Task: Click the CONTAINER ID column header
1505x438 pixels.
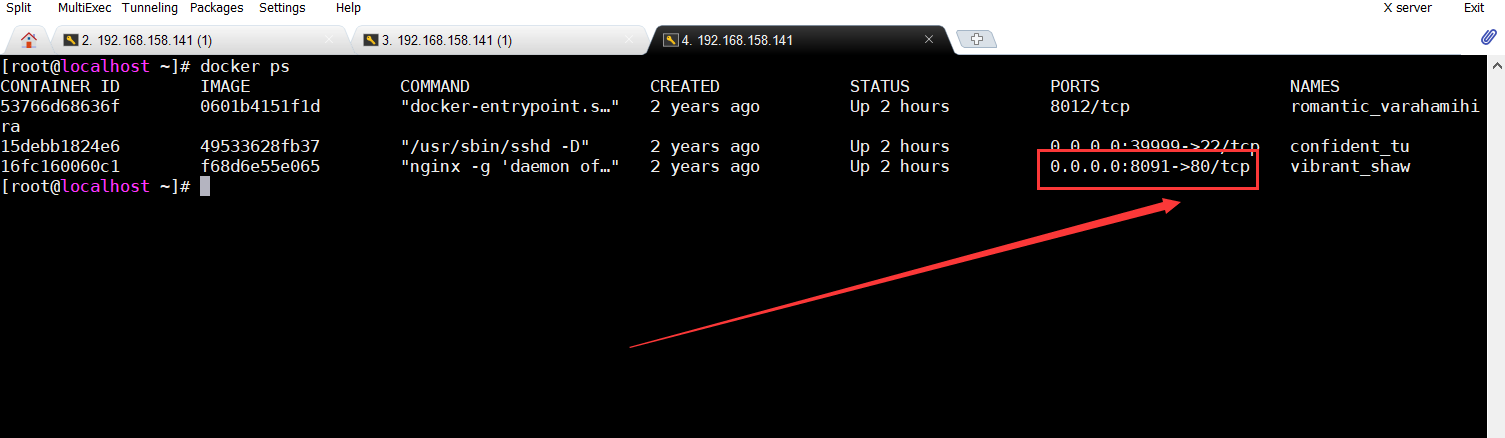Action: [x=60, y=86]
